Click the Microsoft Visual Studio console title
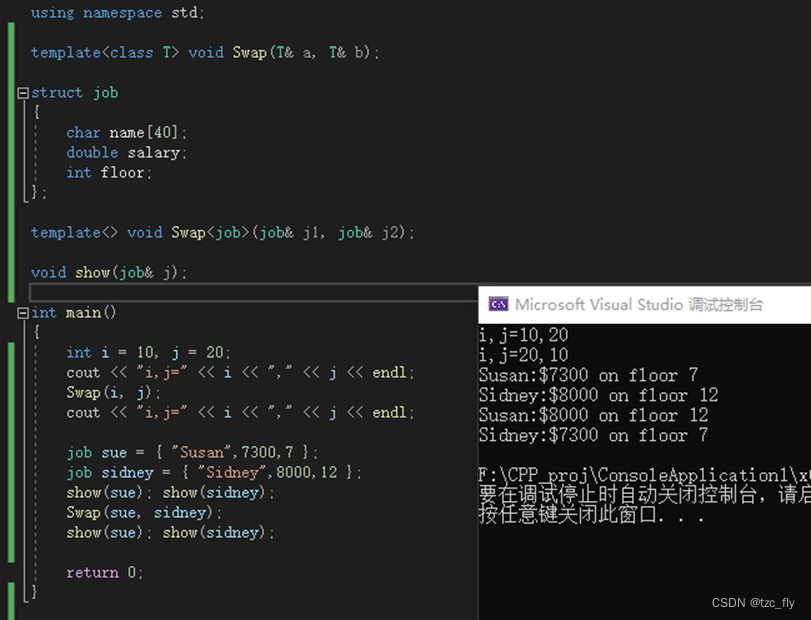This screenshot has height=620, width=811. pos(639,305)
